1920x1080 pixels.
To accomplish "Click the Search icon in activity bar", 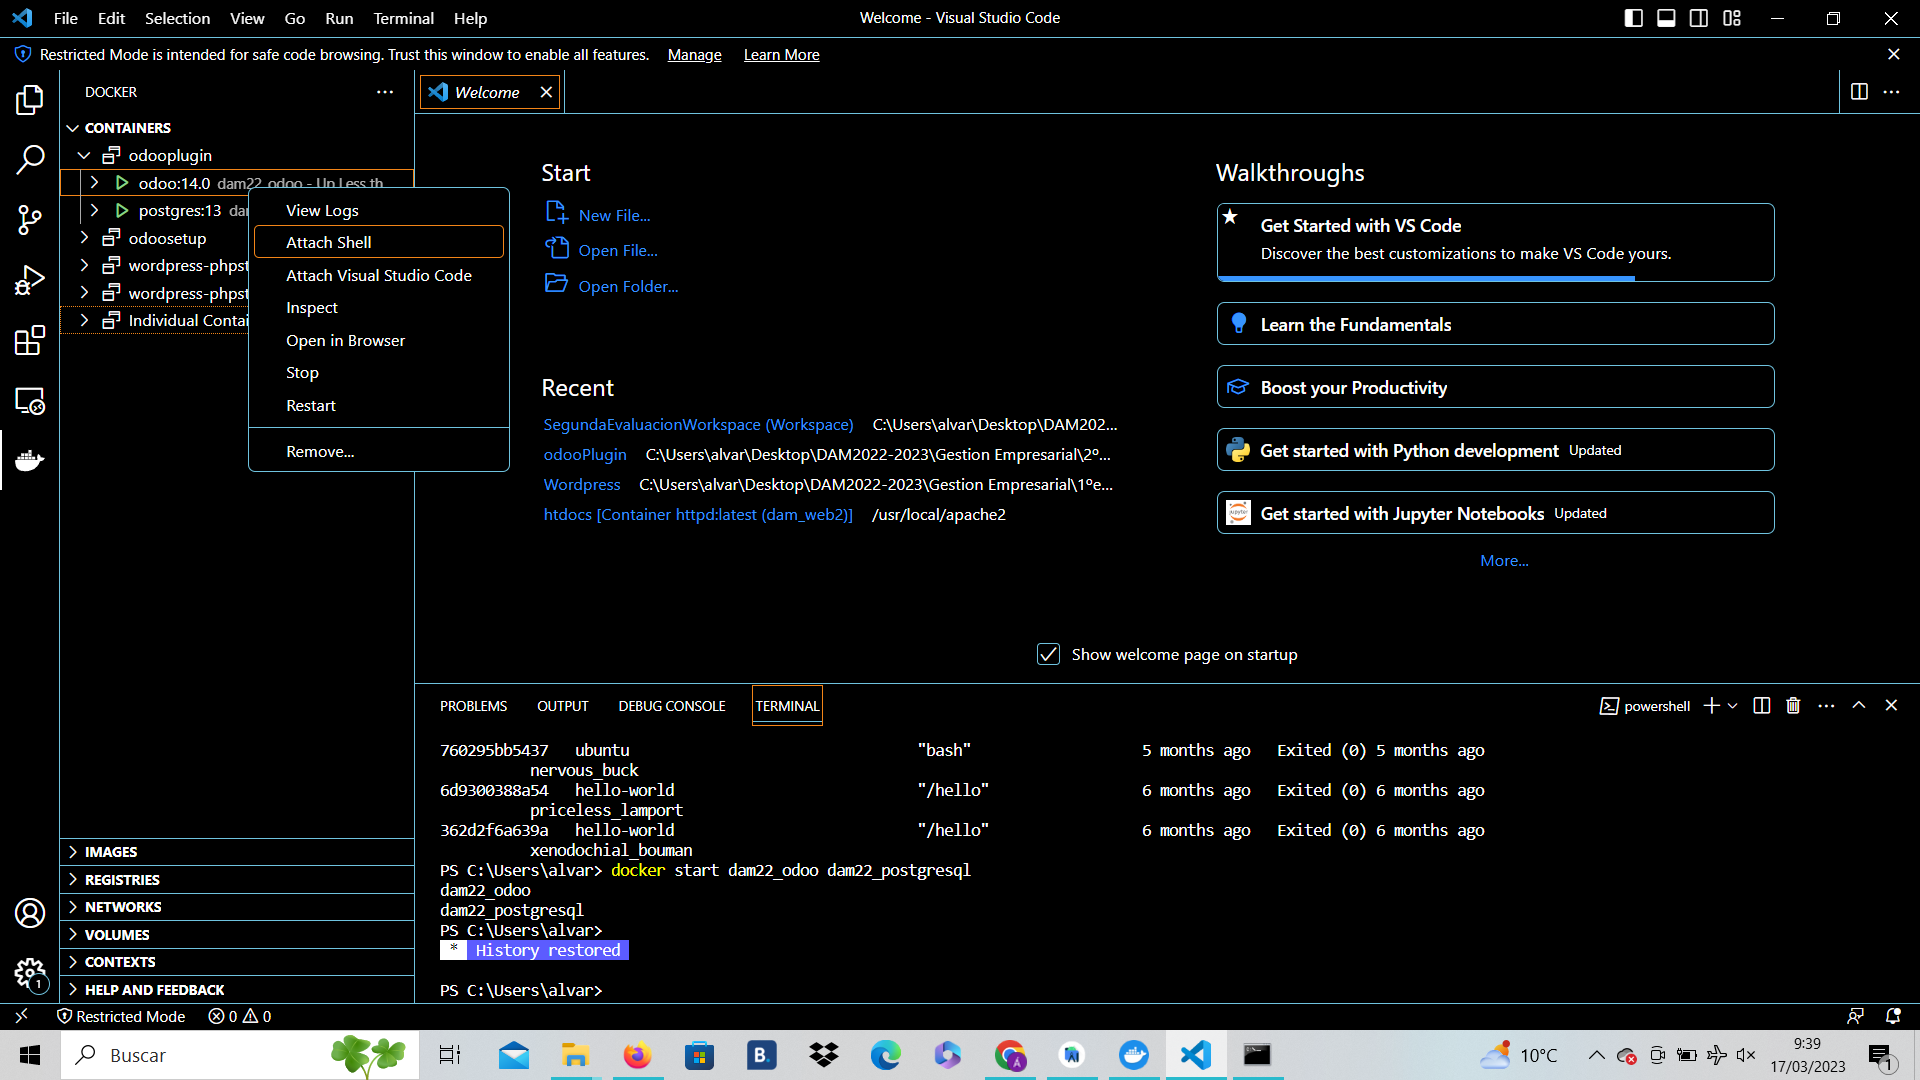I will [30, 160].
